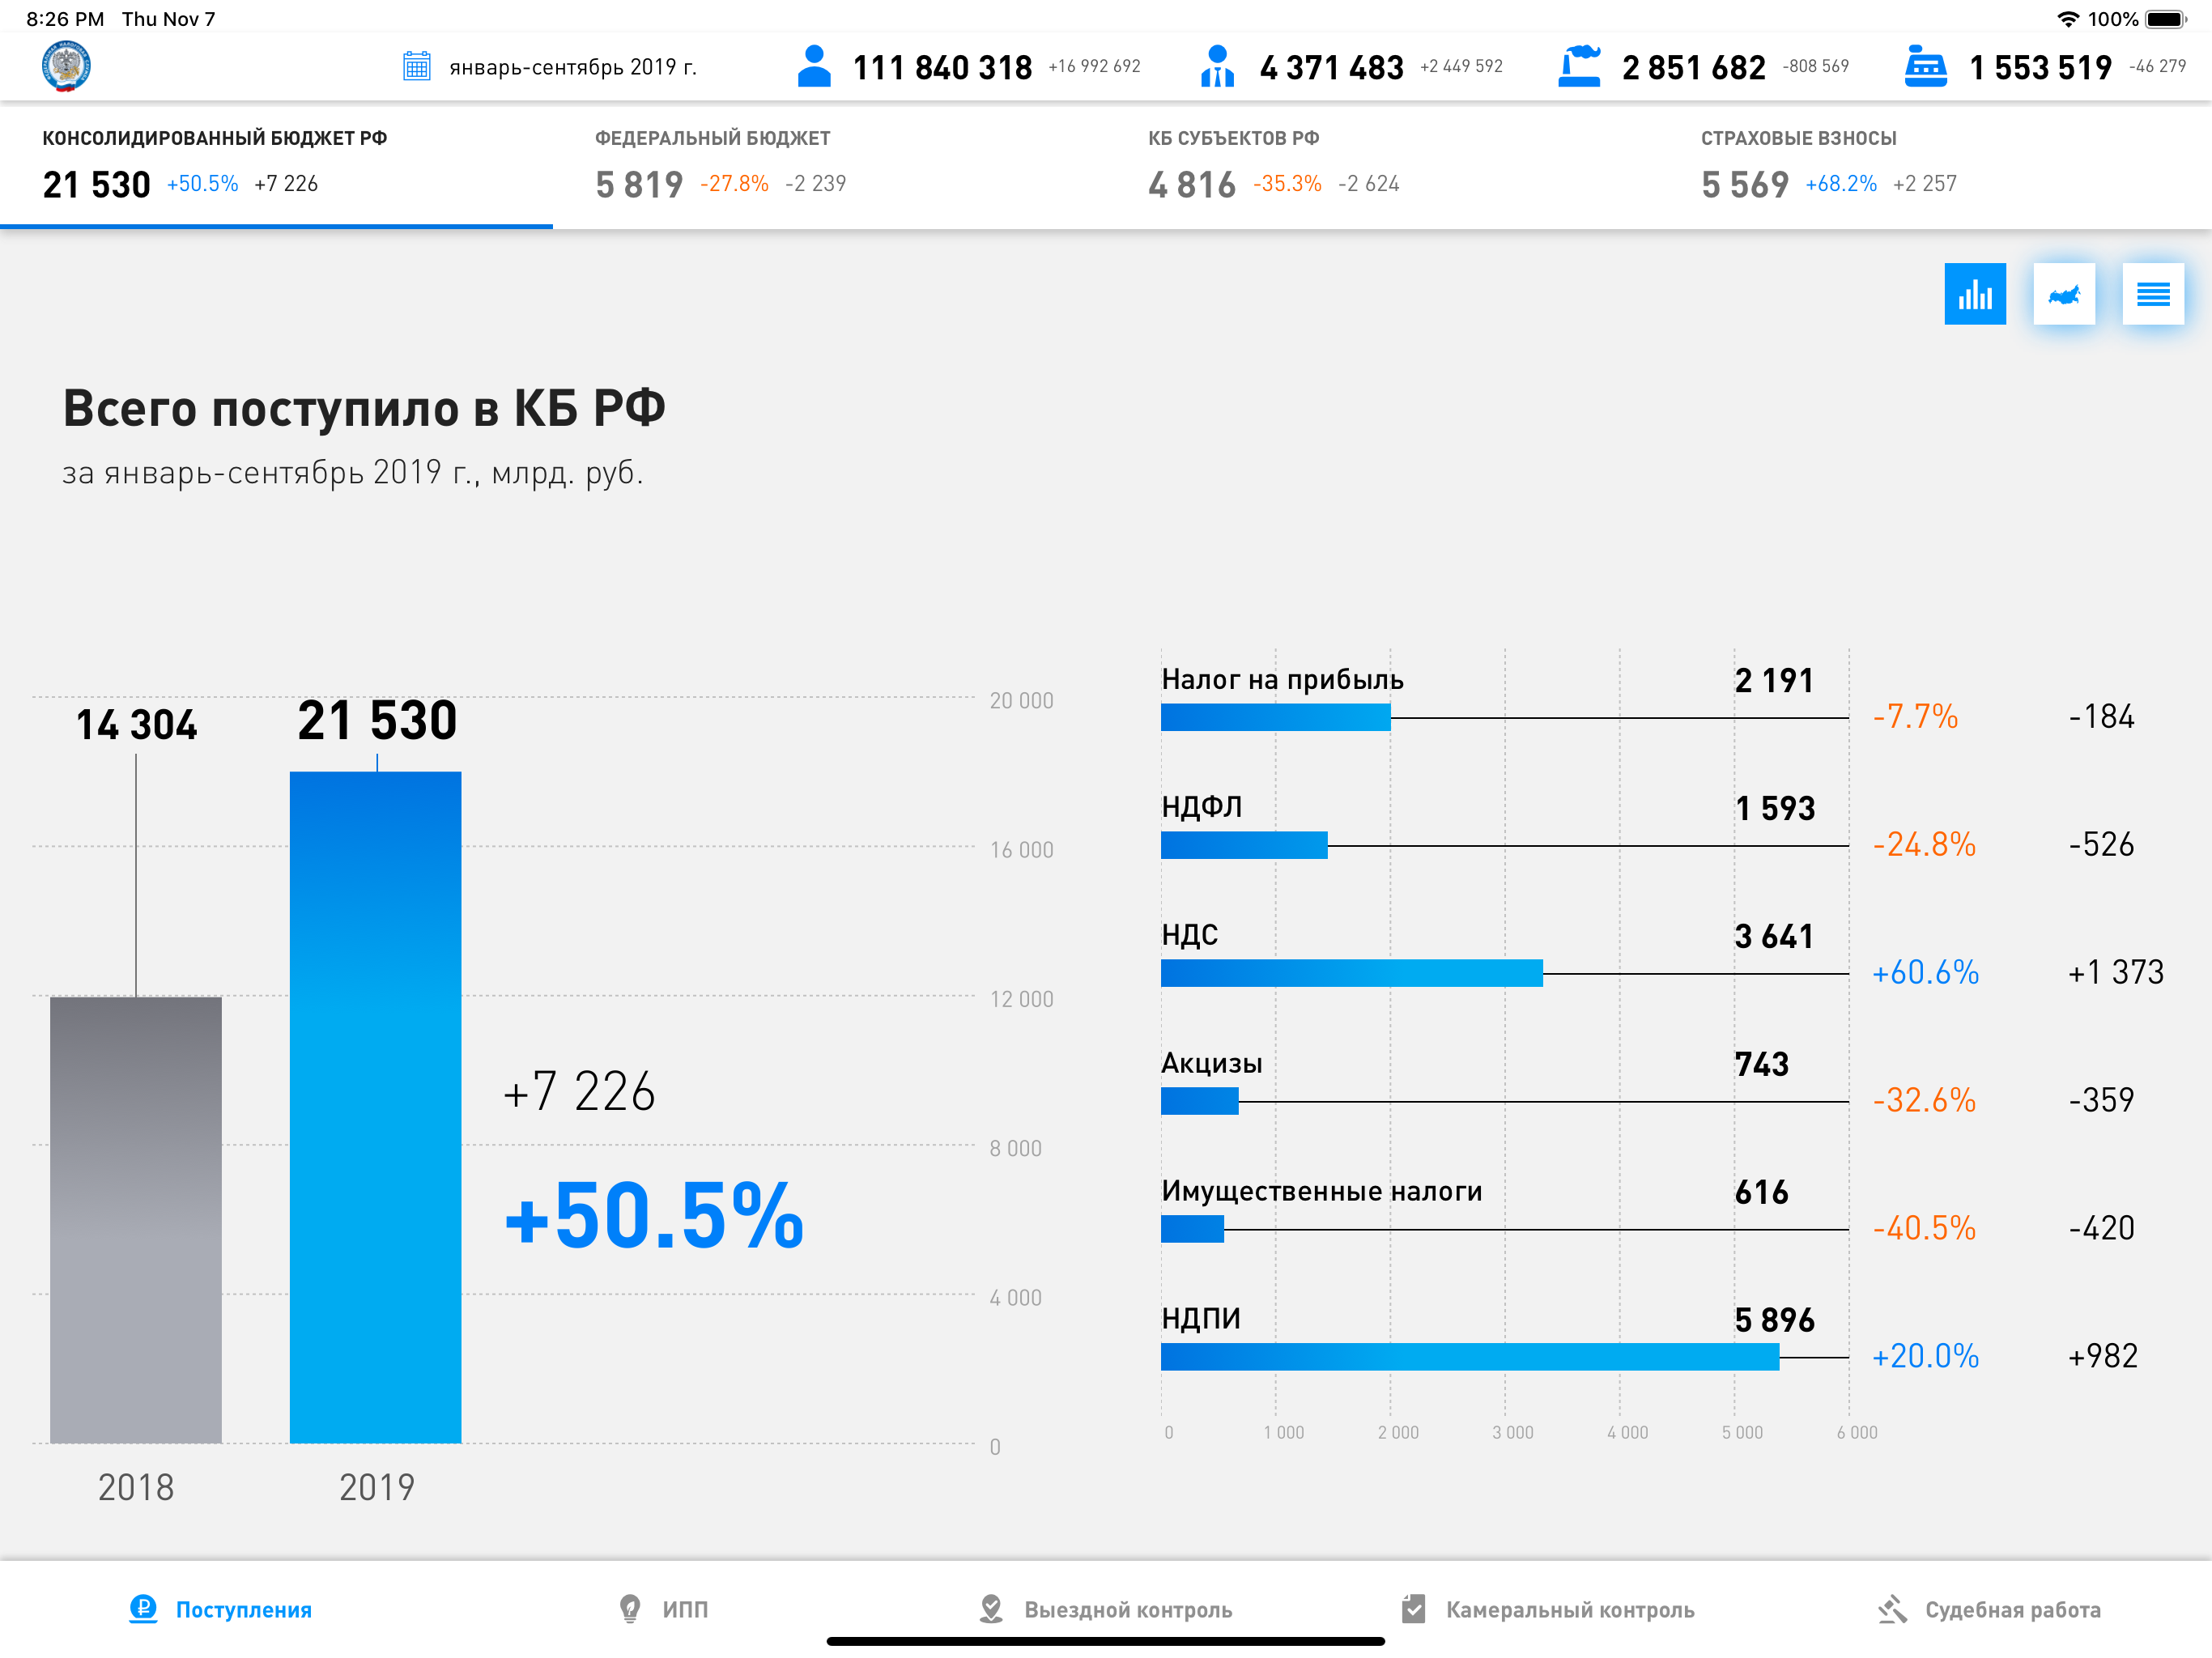Tap the Налог на прибыль bar
This screenshot has height=1658, width=2212.
click(1275, 717)
